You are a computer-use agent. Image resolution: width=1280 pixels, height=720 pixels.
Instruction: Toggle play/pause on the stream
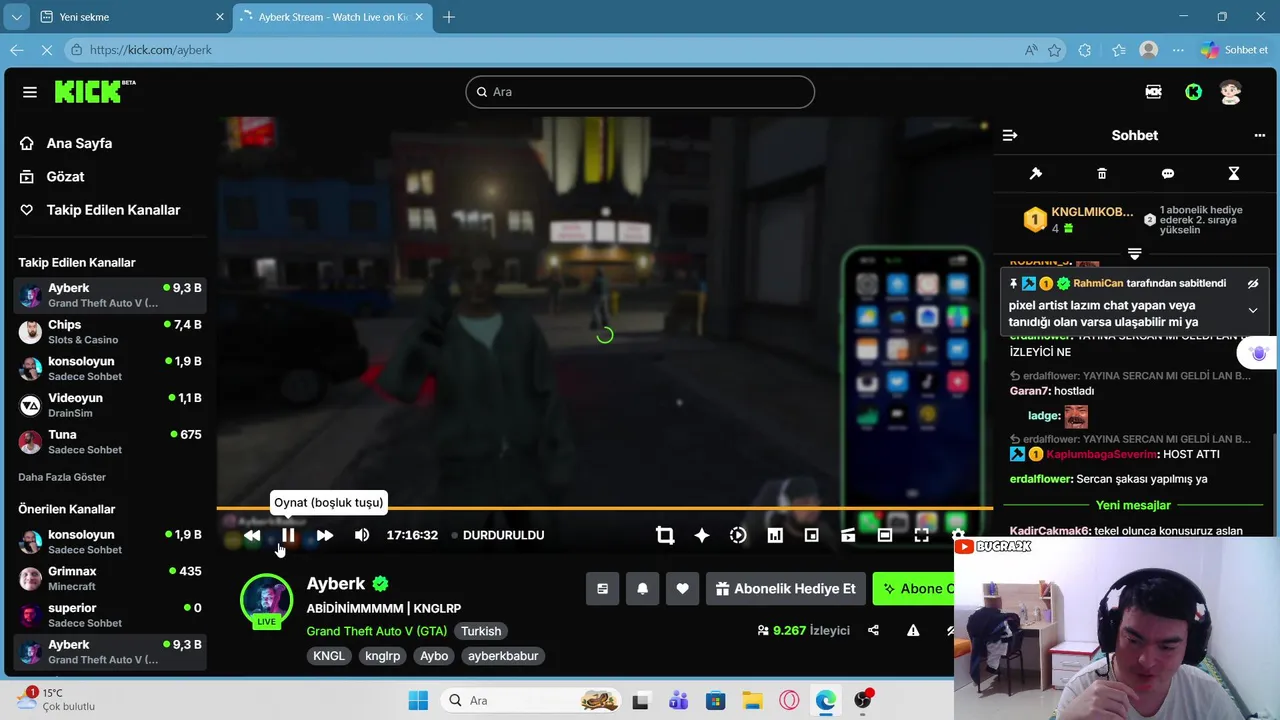pyautogui.click(x=288, y=535)
